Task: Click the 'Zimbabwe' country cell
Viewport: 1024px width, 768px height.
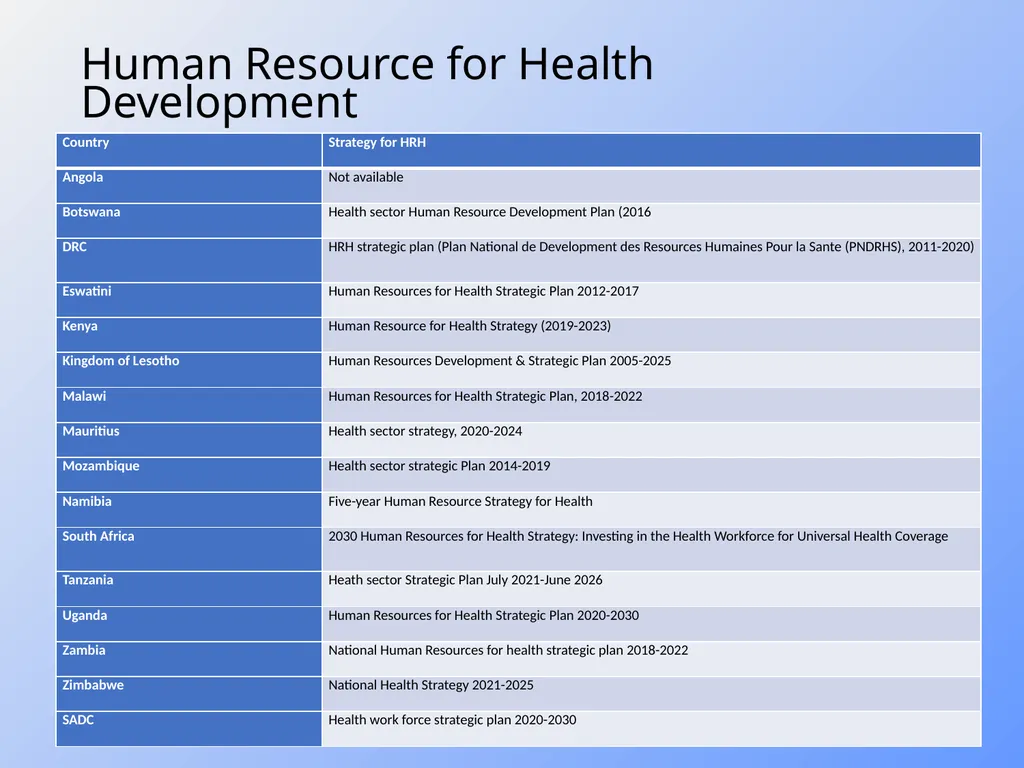Action: 189,694
